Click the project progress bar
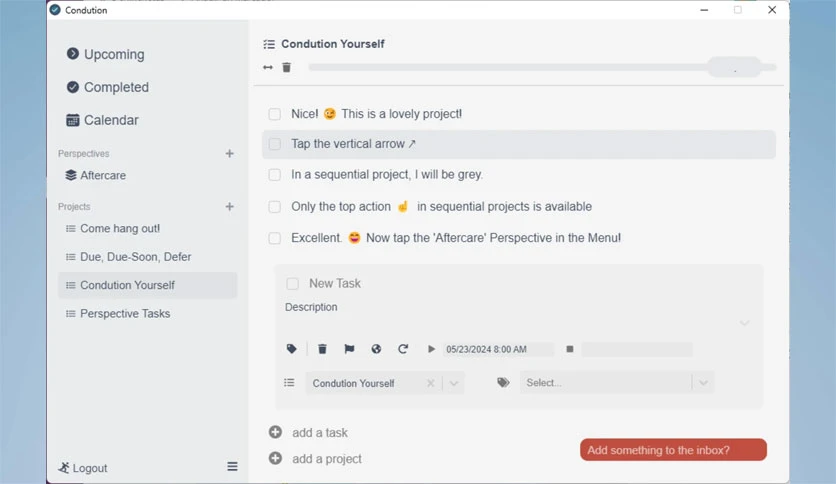The width and height of the screenshot is (836, 484). coord(542,67)
